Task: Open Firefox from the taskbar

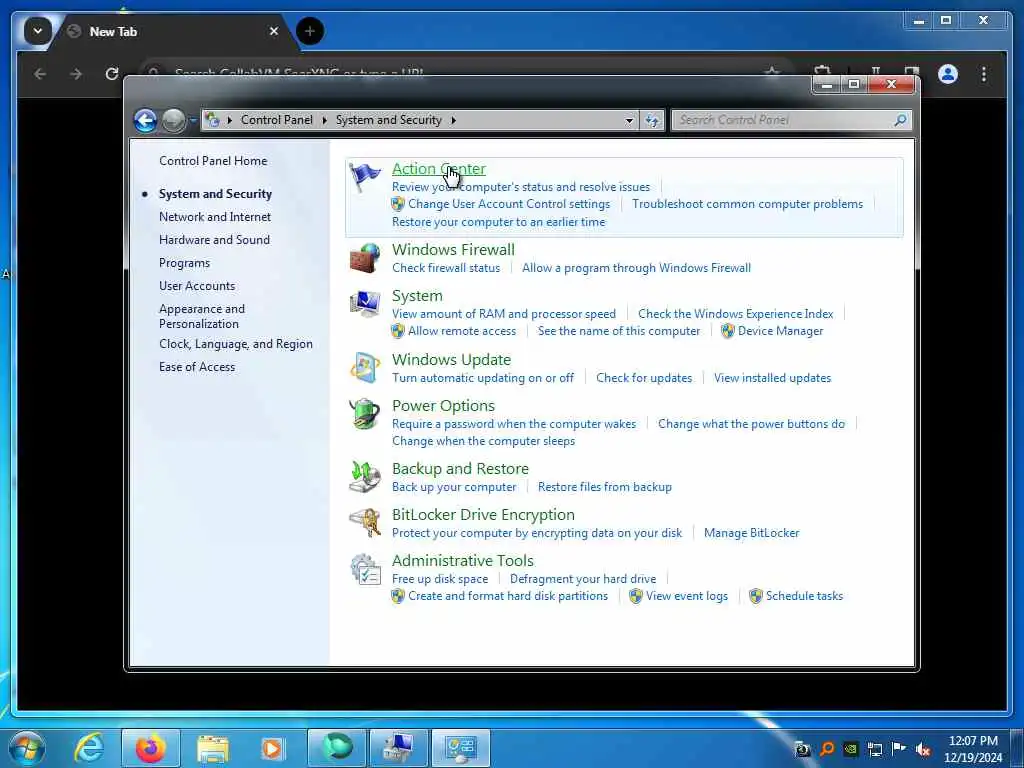Action: tap(151, 748)
